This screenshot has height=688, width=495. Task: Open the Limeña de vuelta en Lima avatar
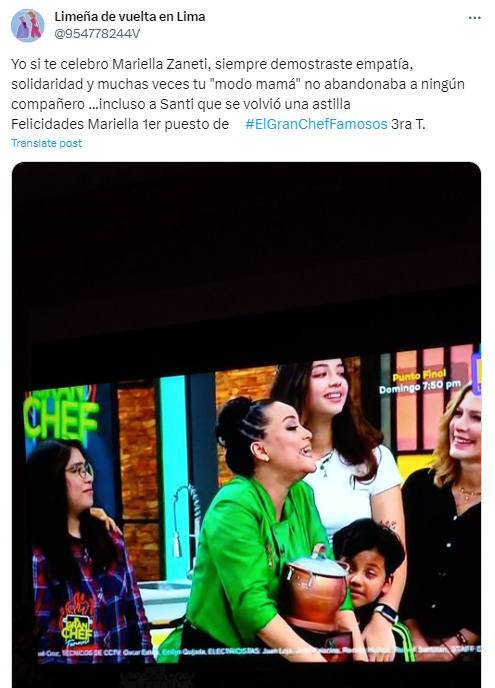27,25
